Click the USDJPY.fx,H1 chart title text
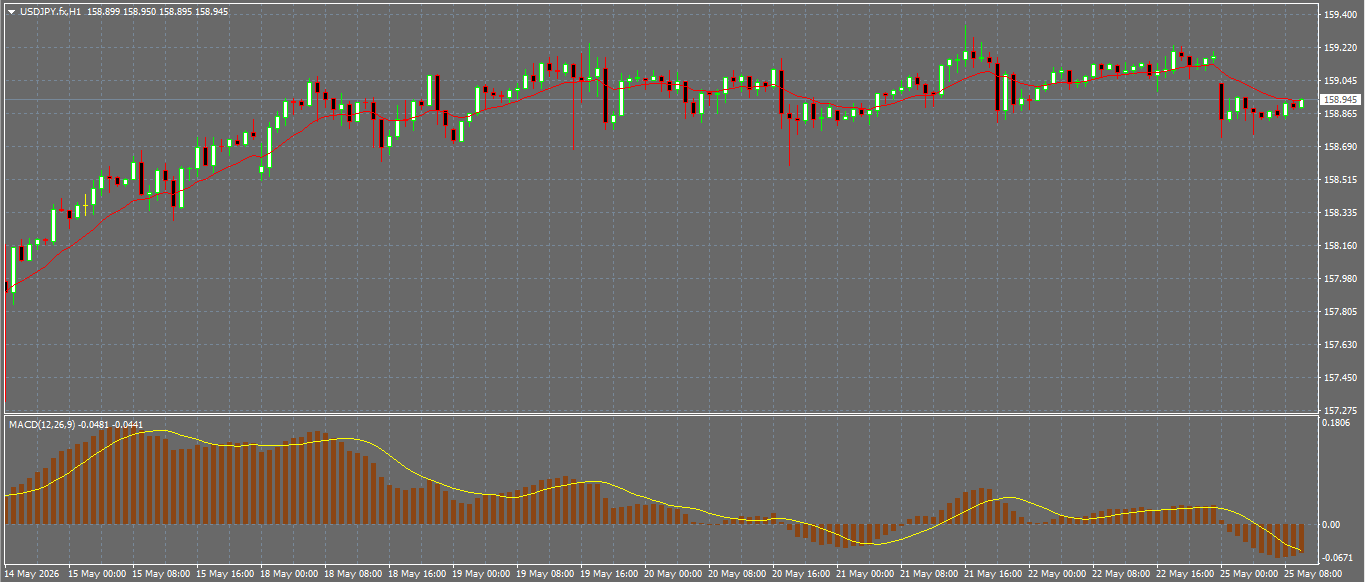Image resolution: width=1366 pixels, height=582 pixels. pos(50,11)
